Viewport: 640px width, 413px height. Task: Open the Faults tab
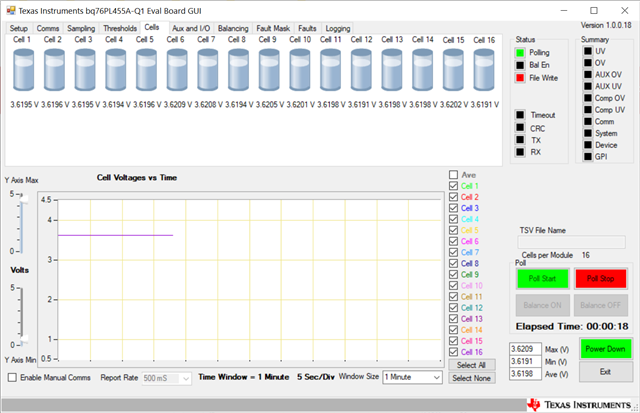pyautogui.click(x=307, y=28)
